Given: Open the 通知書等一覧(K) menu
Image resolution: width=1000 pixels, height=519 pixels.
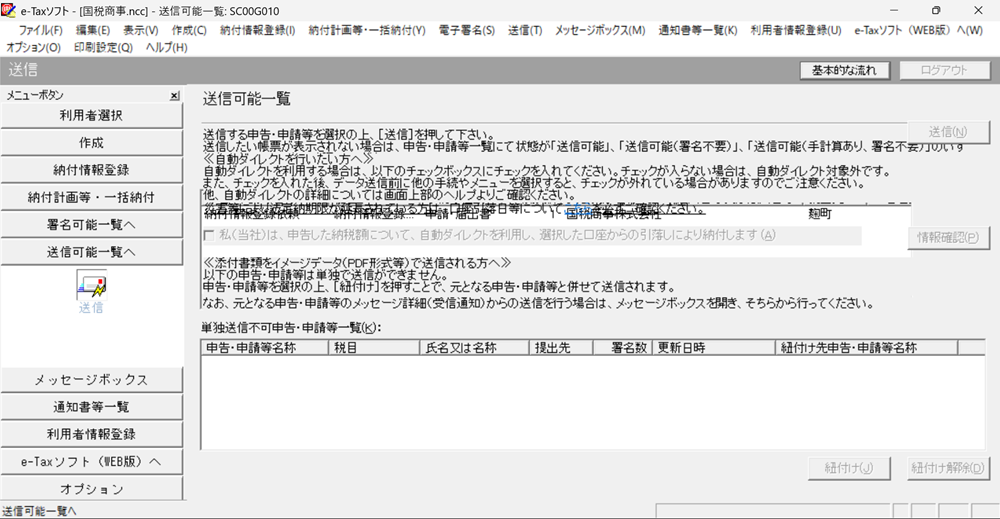Looking at the screenshot, I should pyautogui.click(x=698, y=30).
